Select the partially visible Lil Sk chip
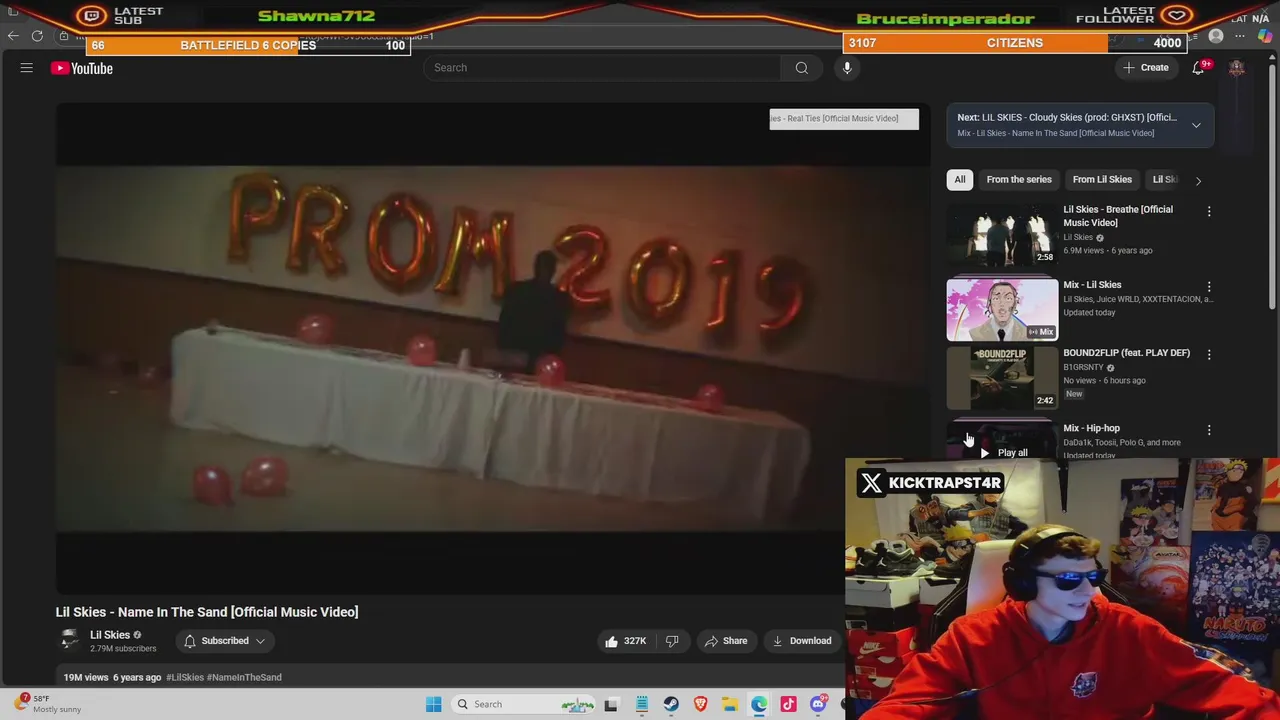The height and width of the screenshot is (720, 1280). [1165, 180]
